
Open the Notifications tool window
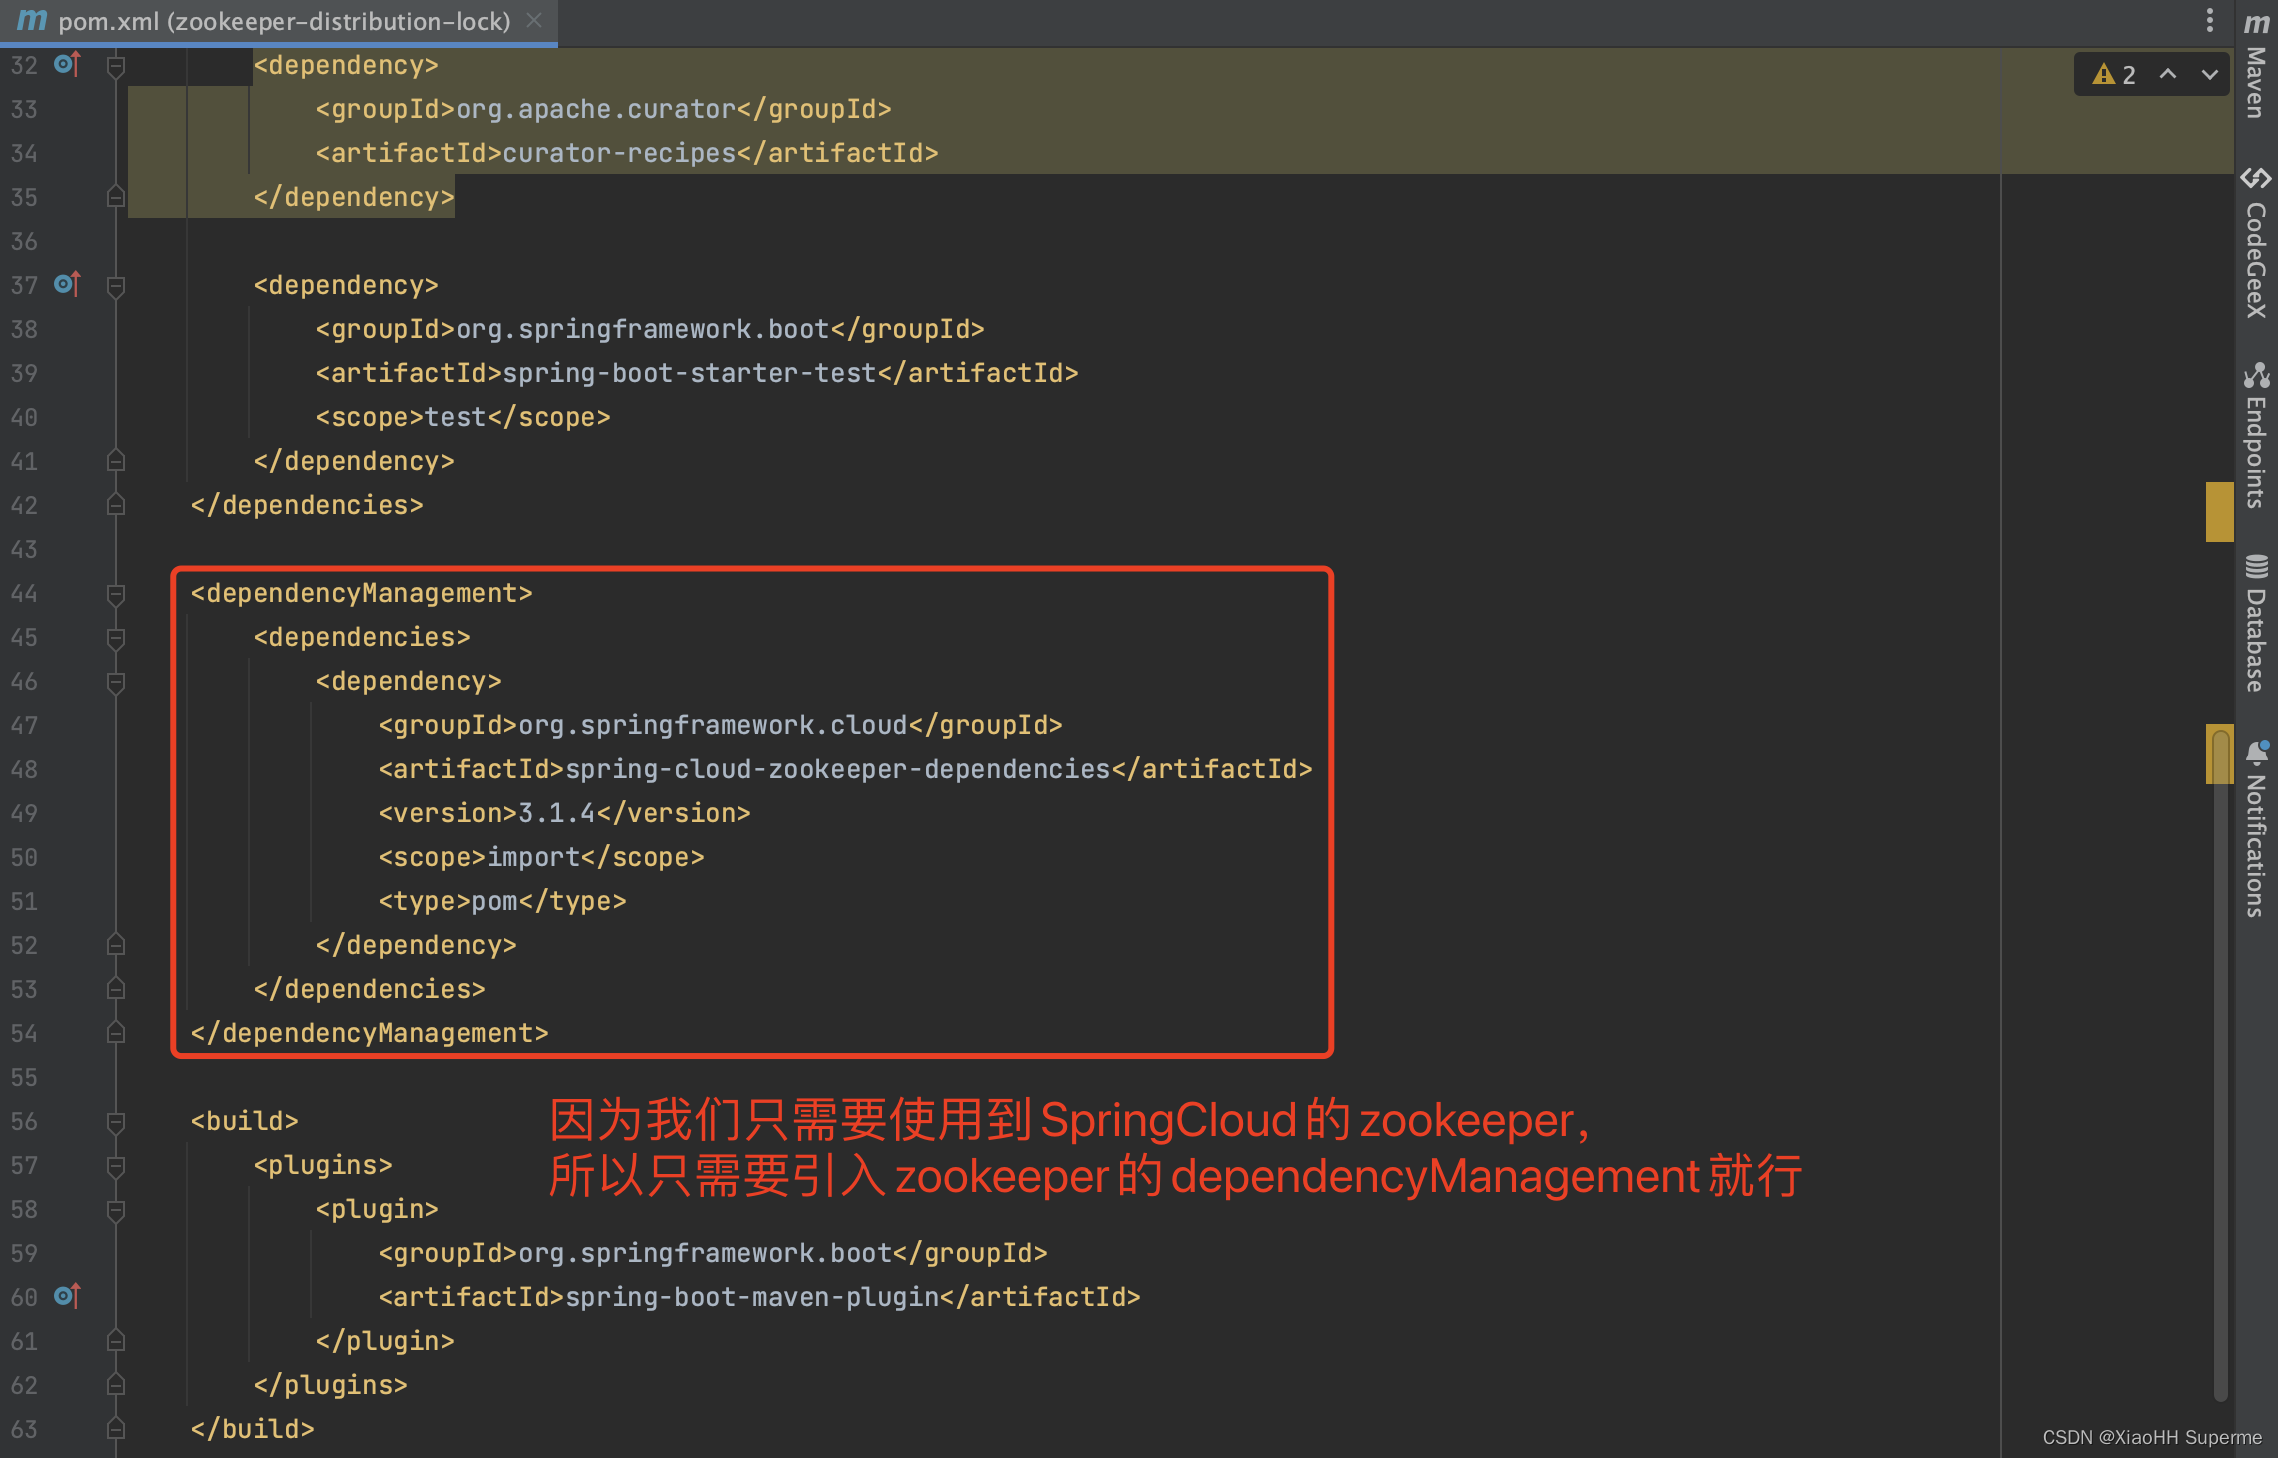tap(2256, 828)
